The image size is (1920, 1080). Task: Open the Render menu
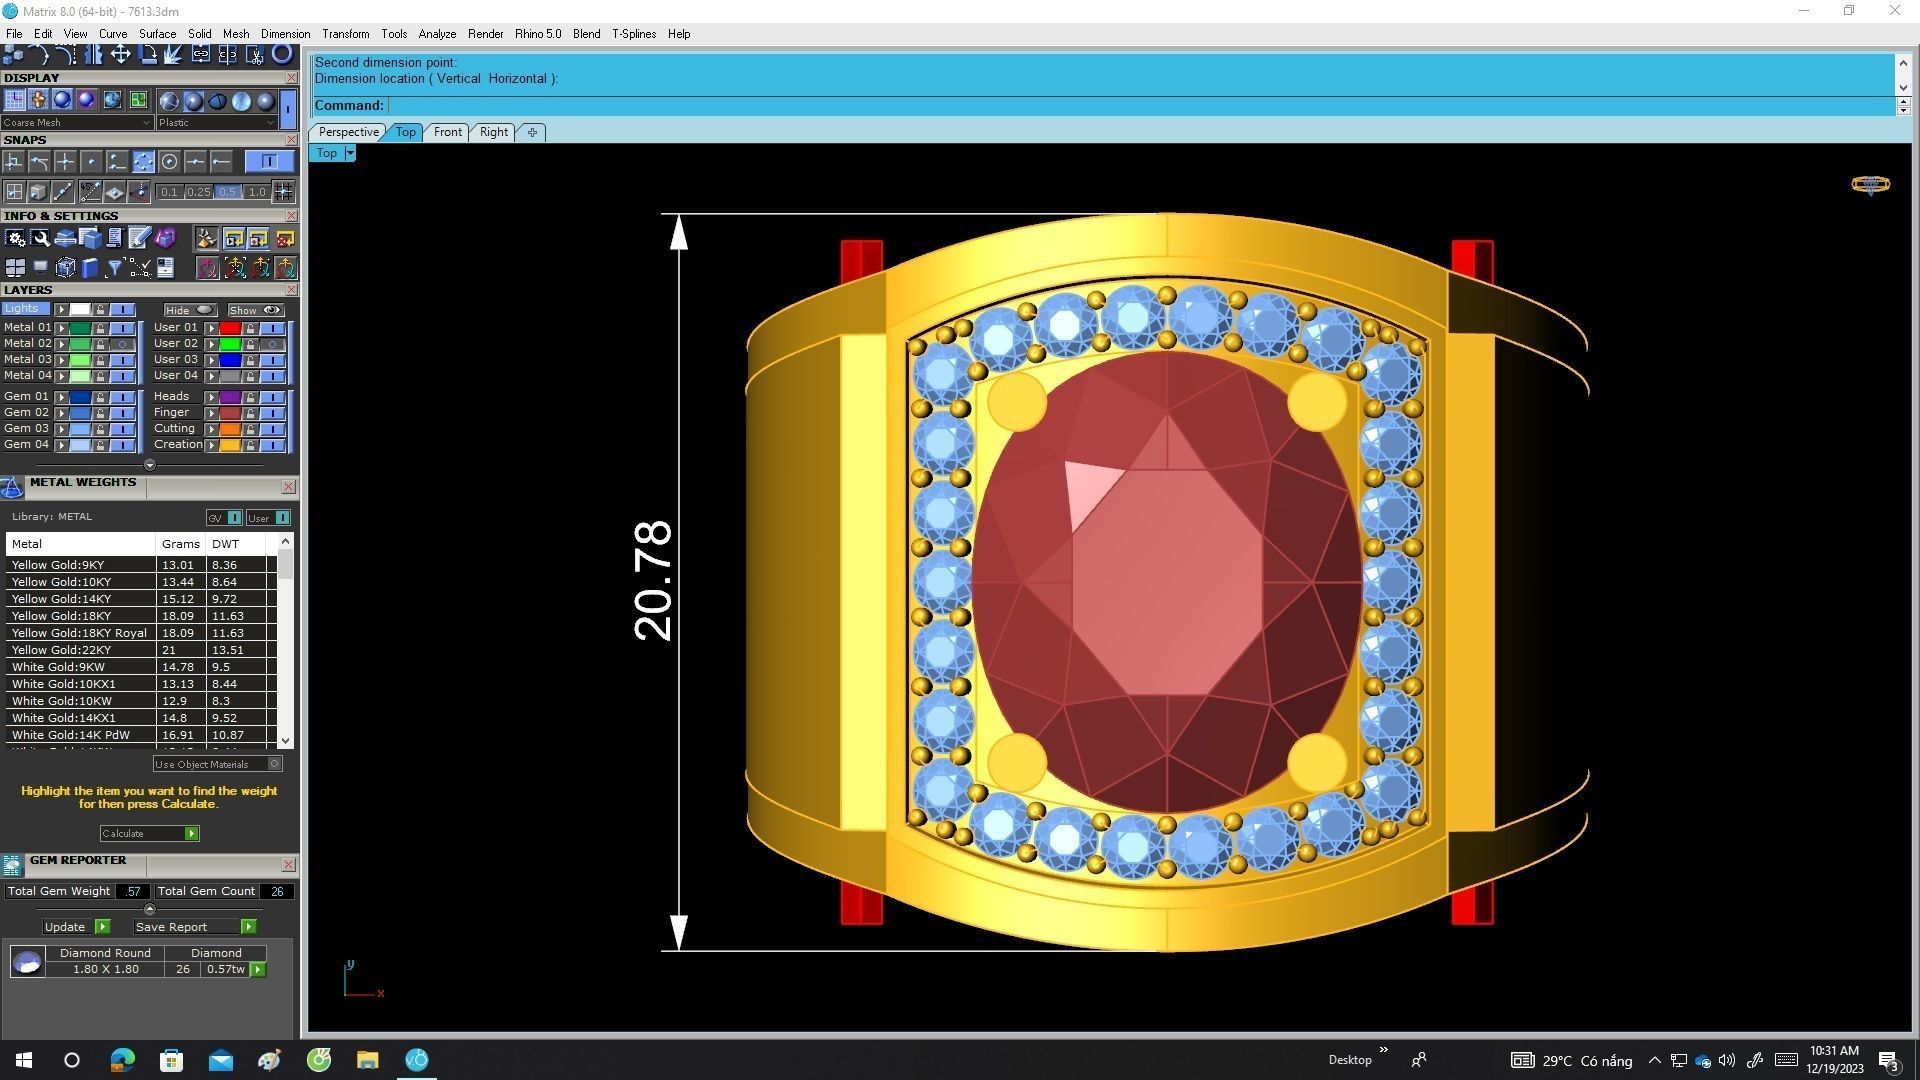coord(485,34)
